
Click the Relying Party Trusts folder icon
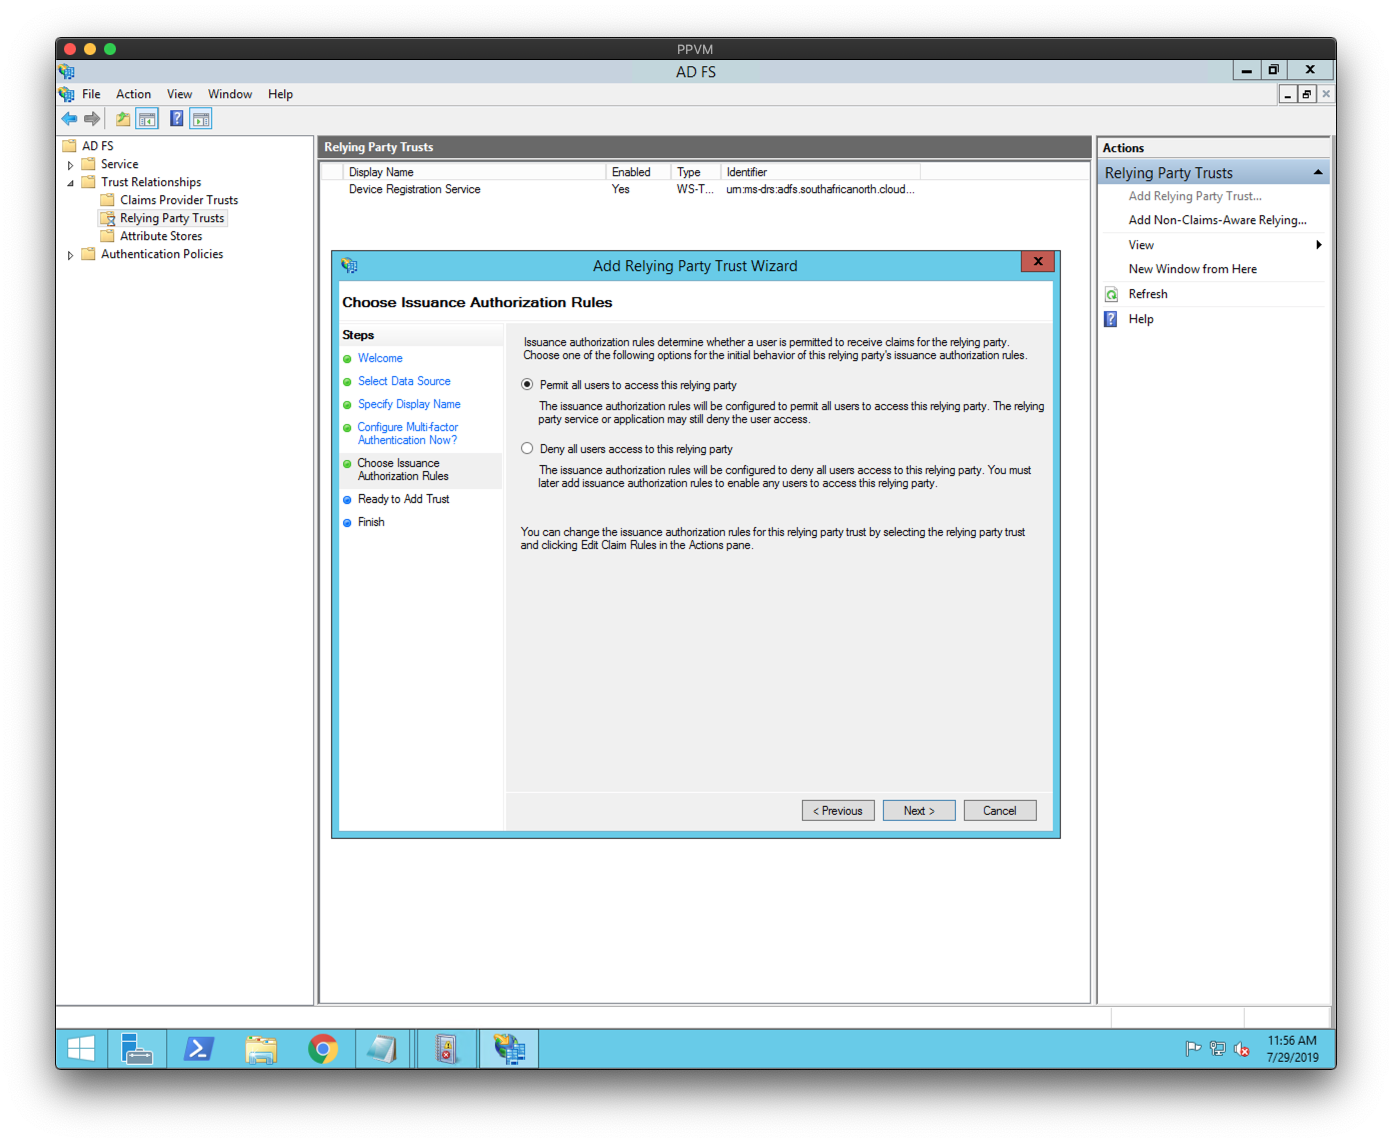coord(108,218)
